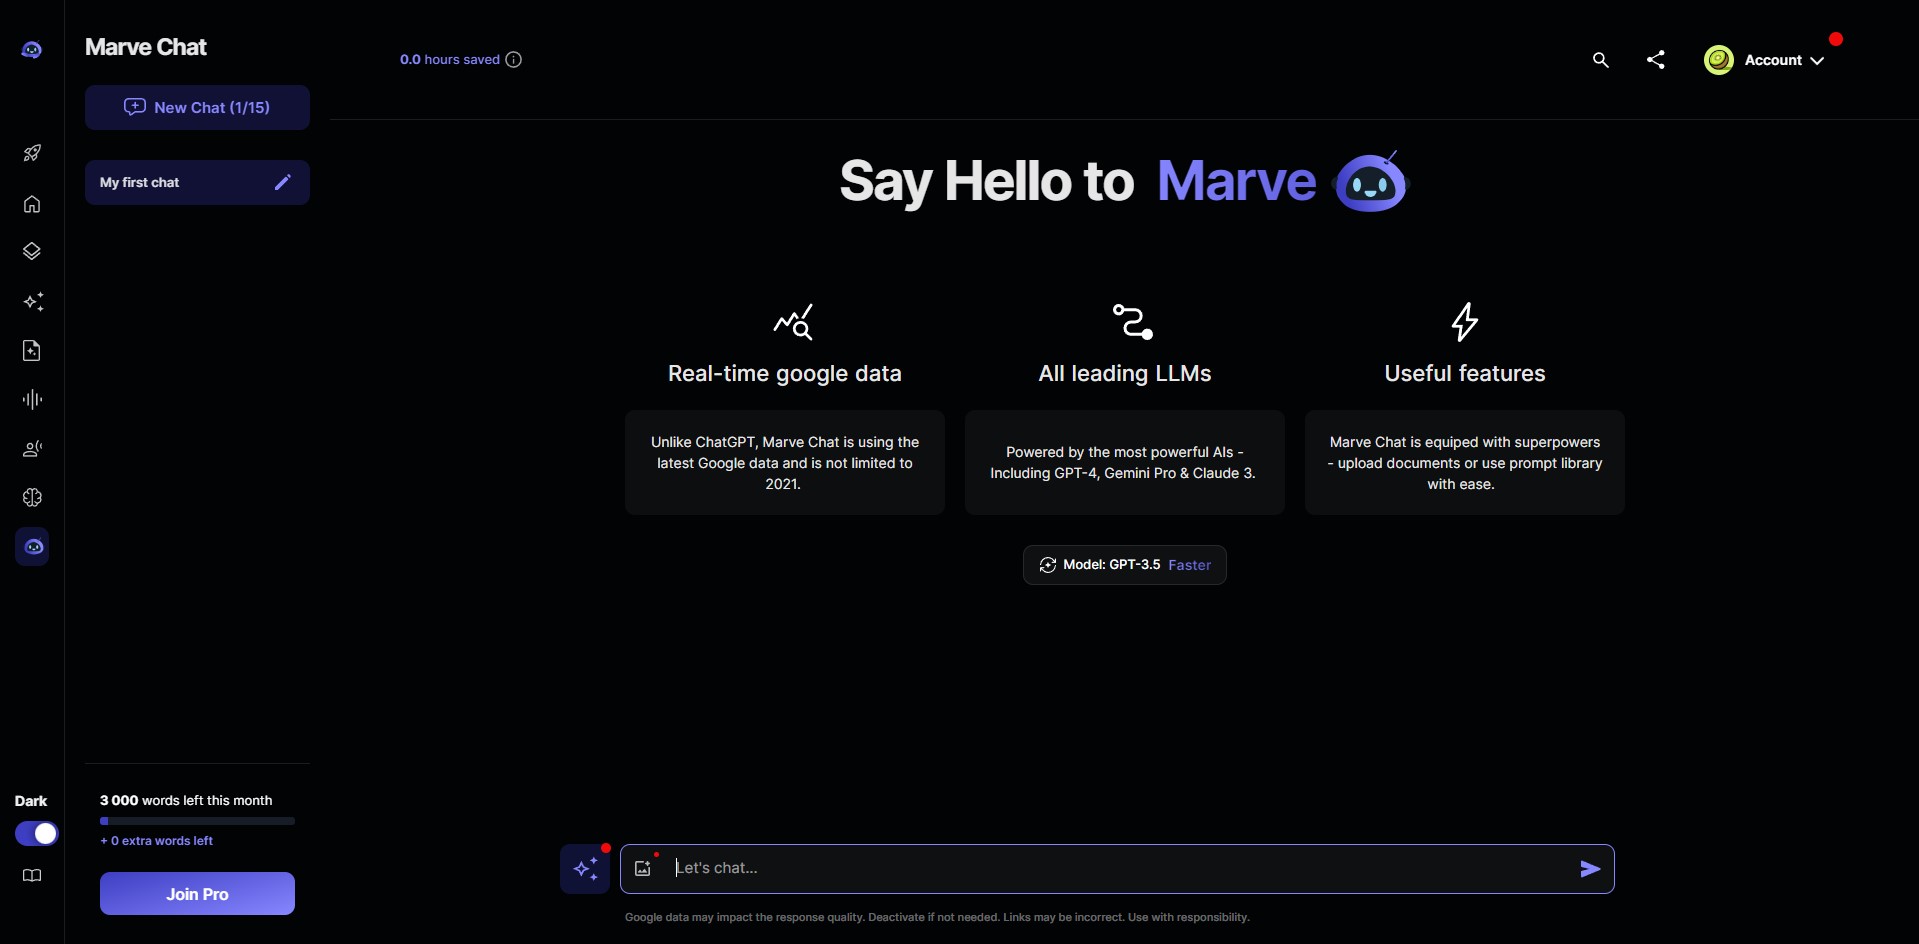Click the Useful features description card
This screenshot has width=1919, height=944.
[x=1465, y=463]
